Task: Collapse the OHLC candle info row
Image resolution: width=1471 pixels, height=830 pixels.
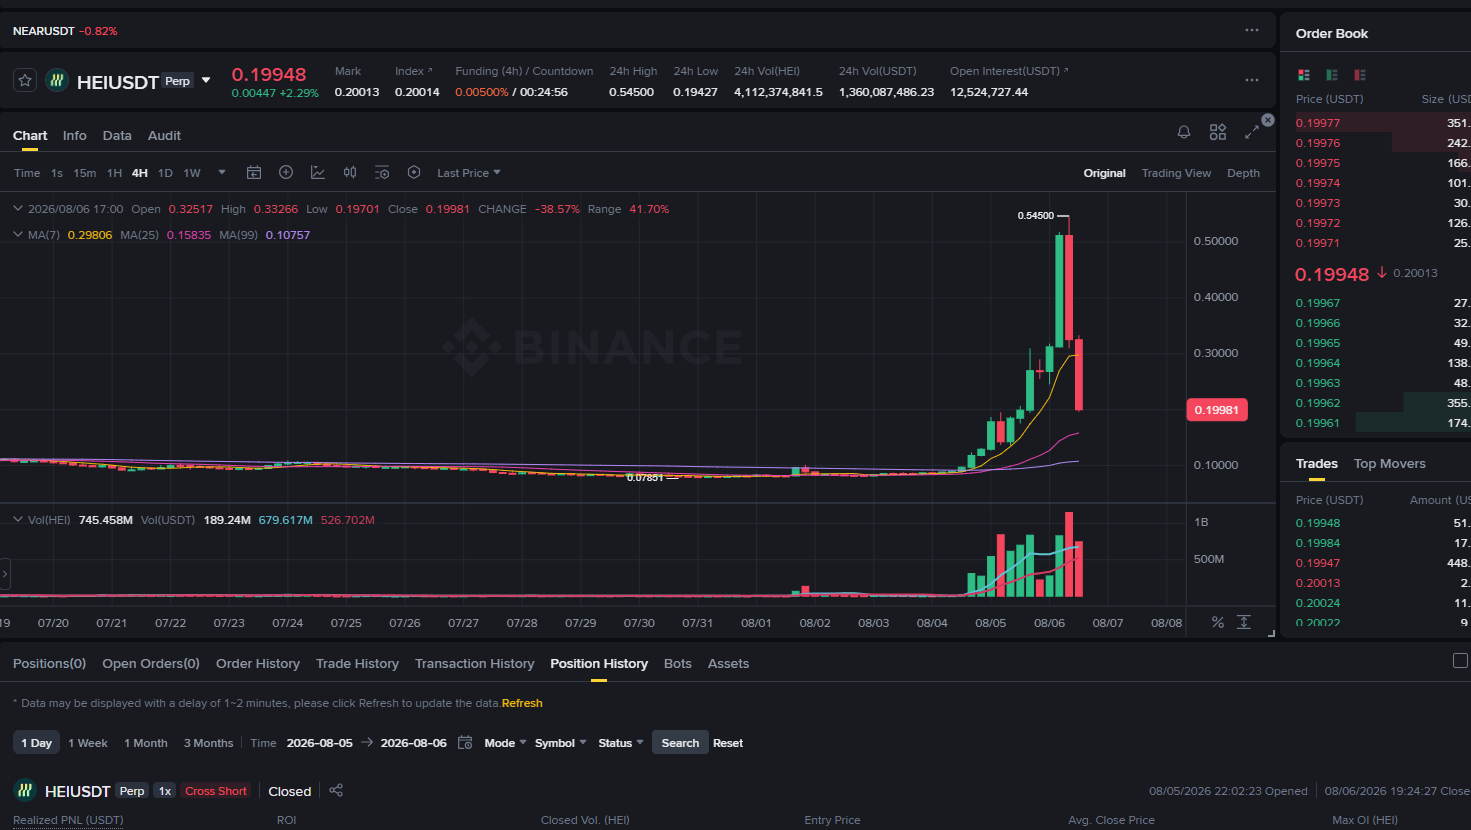Action: (18, 209)
